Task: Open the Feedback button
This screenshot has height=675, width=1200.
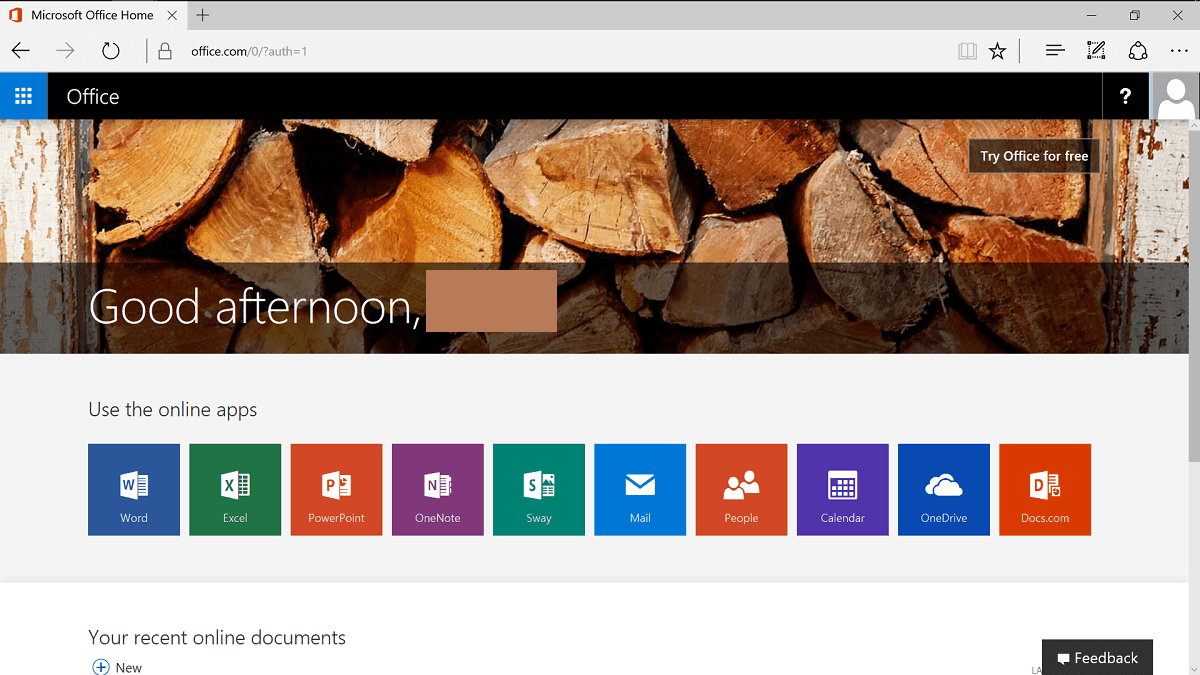Action: 1097,658
